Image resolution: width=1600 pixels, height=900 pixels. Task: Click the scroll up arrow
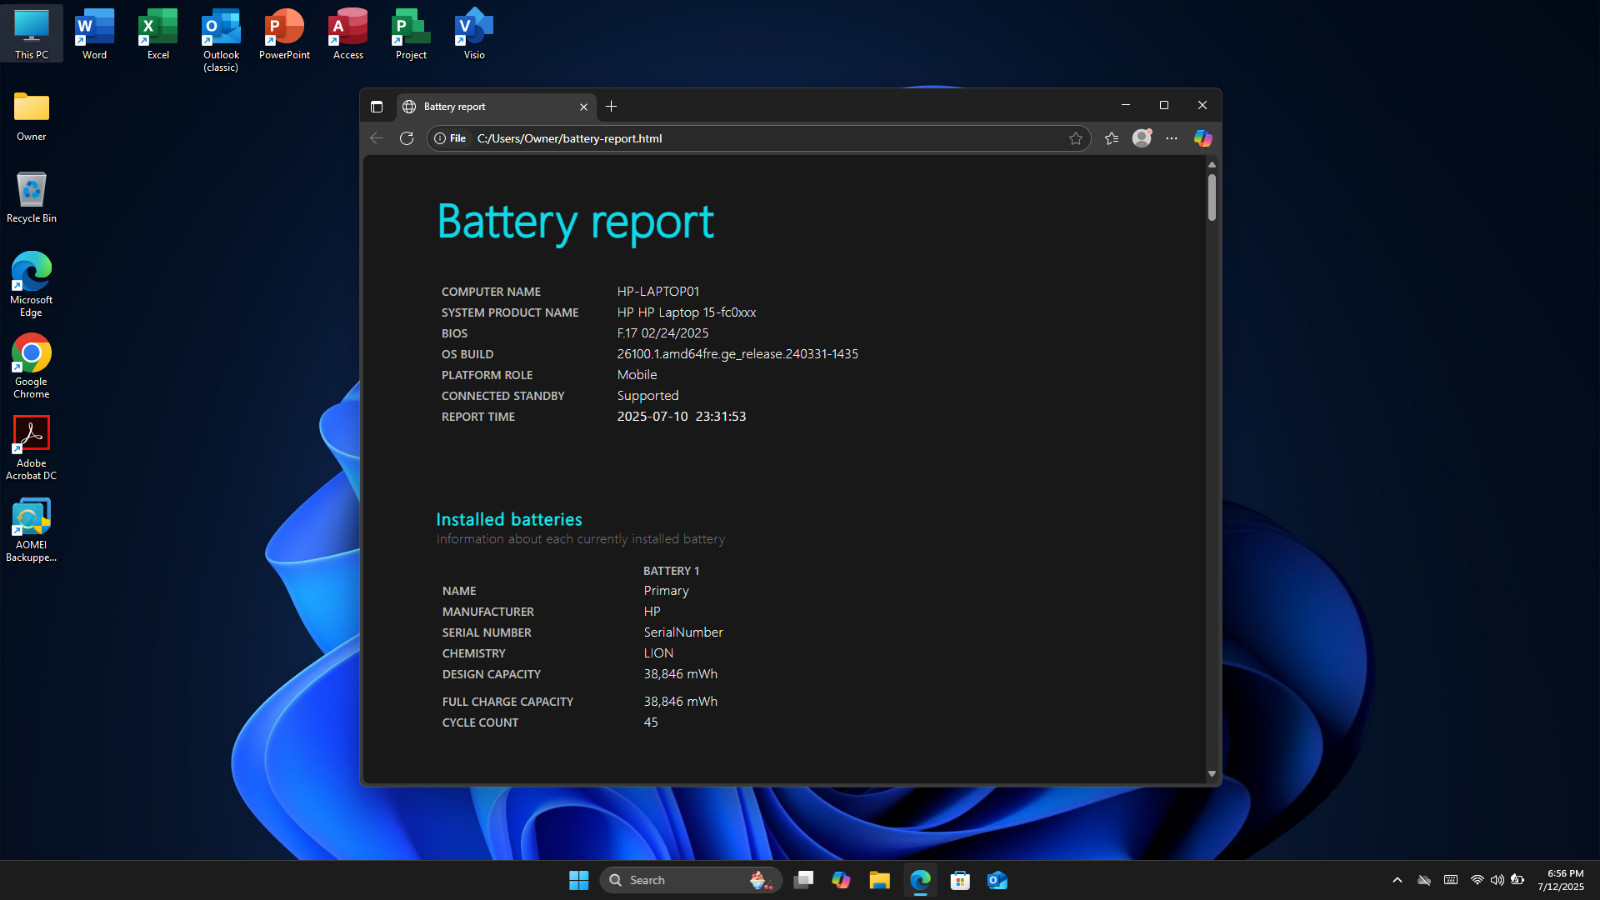click(x=1212, y=164)
